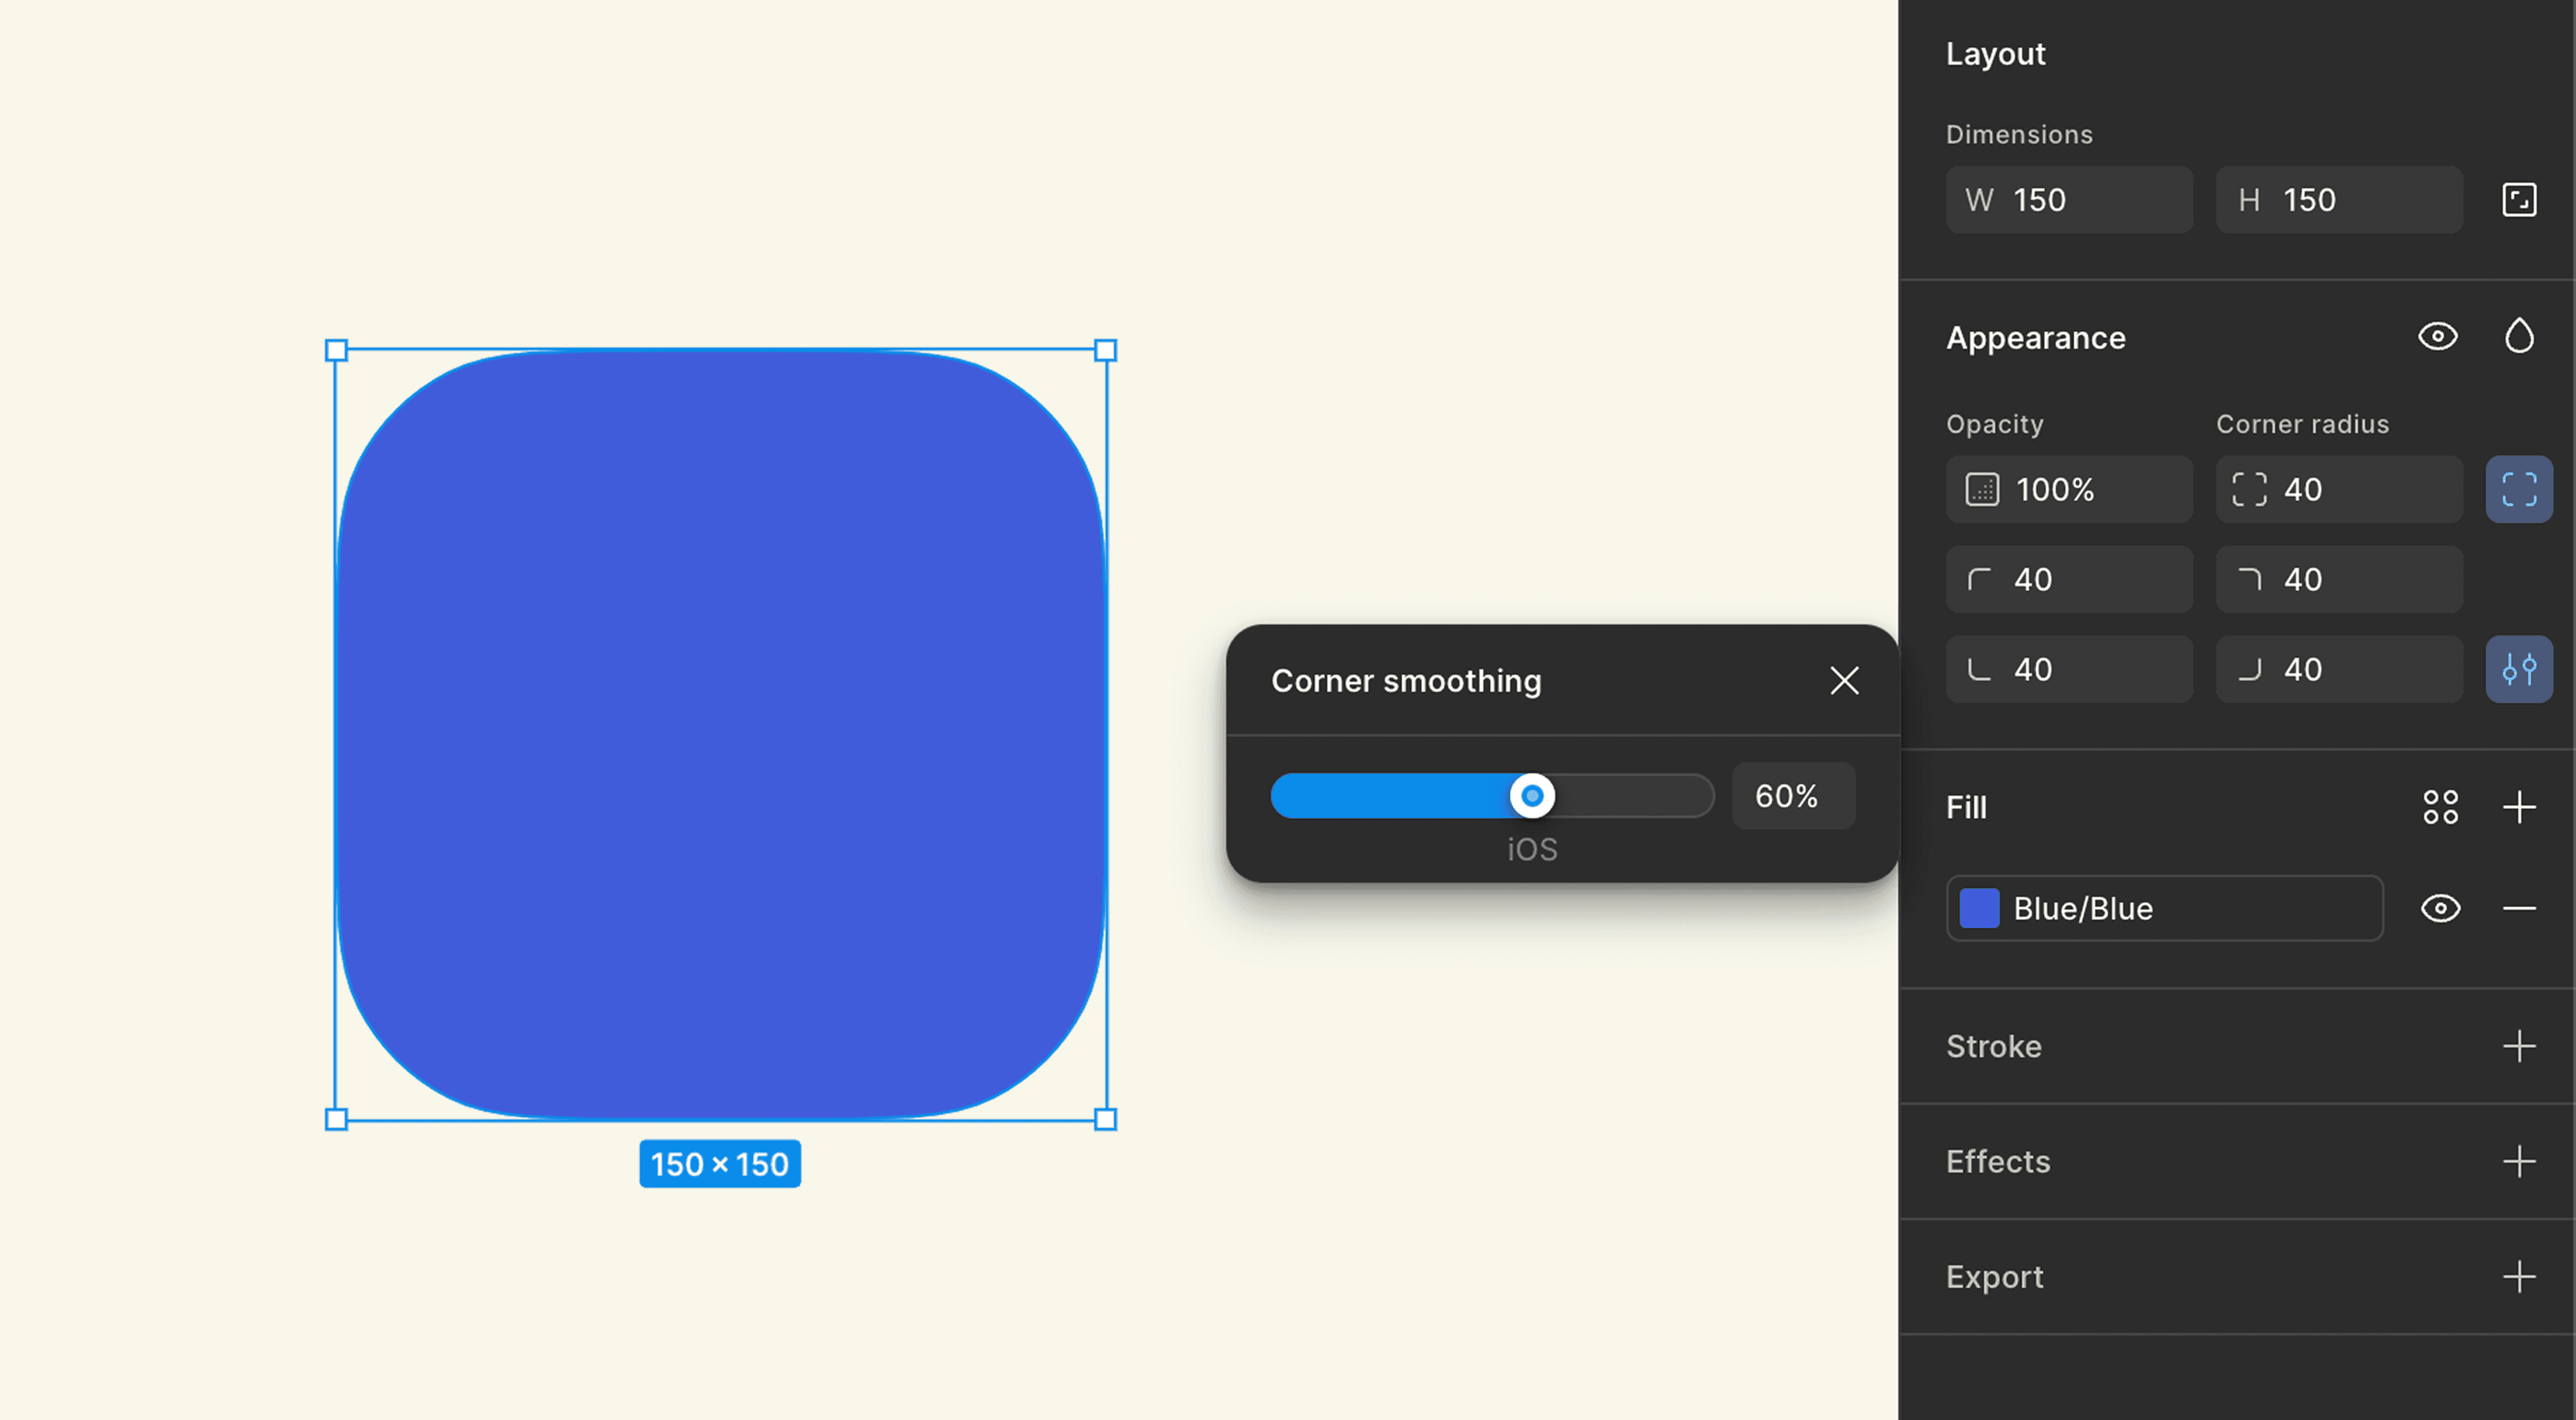Add export setting via Export plus
Viewport: 2576px width, 1420px height.
click(2518, 1277)
